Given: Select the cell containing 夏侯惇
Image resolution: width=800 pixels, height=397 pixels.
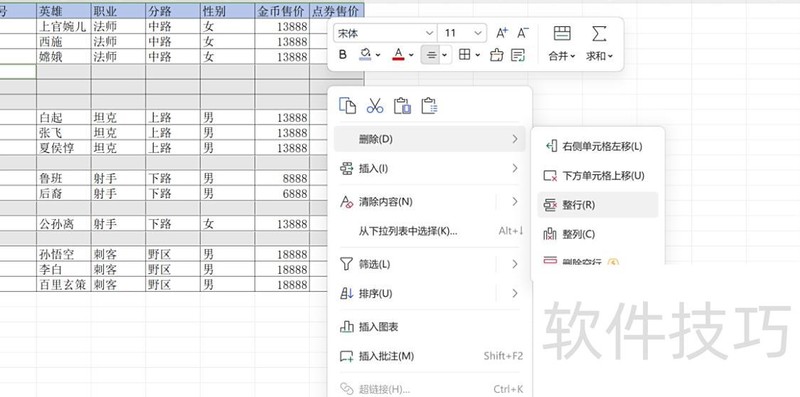Looking at the screenshot, I should (x=64, y=148).
